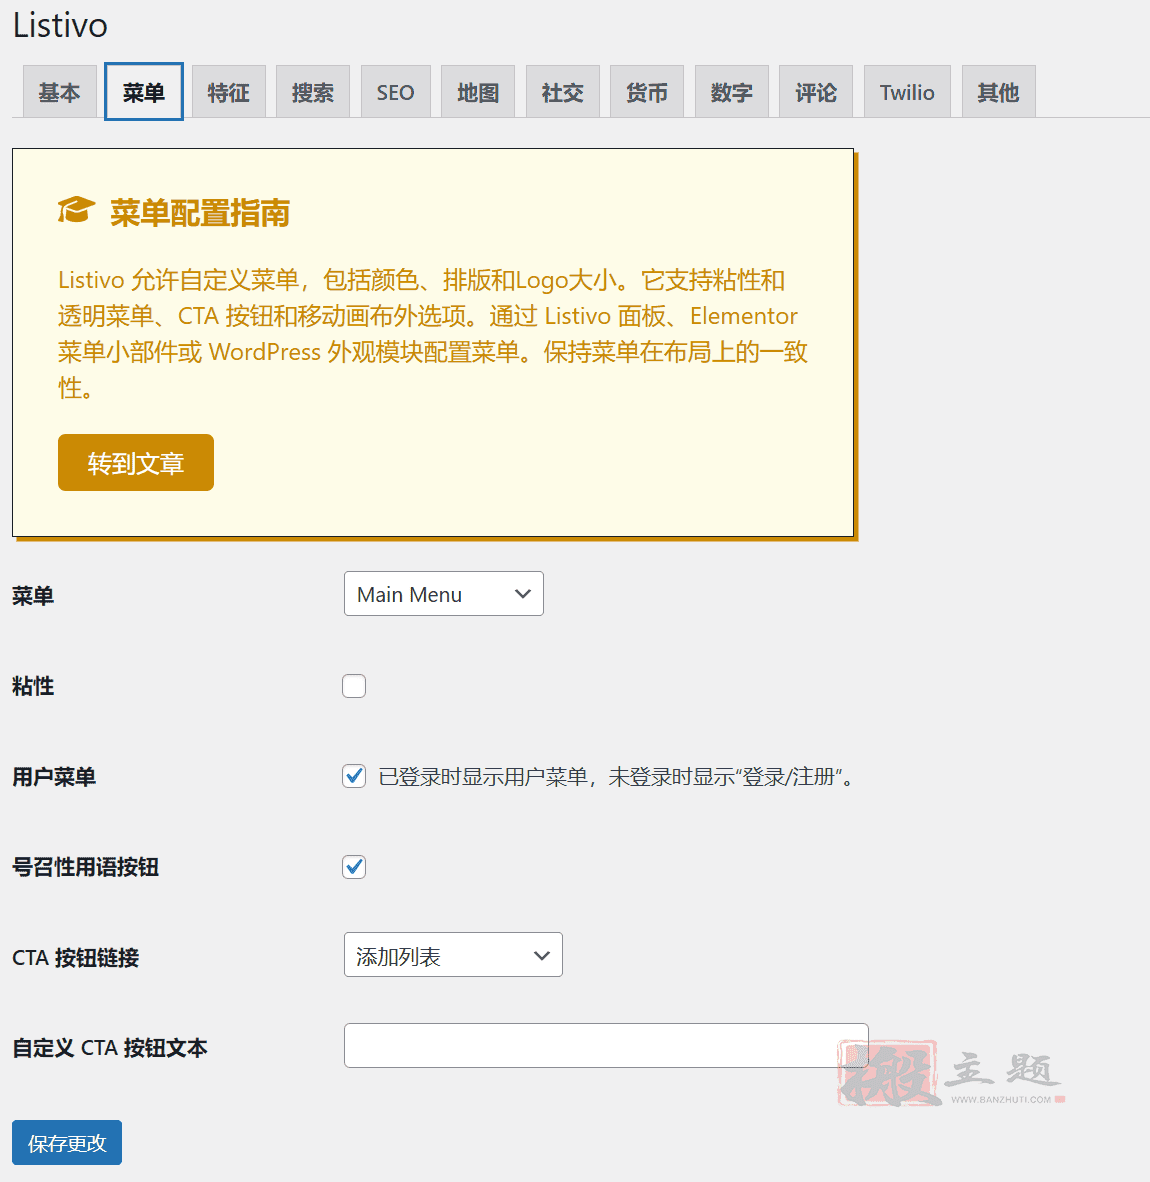Open the 数字 tab

click(731, 92)
